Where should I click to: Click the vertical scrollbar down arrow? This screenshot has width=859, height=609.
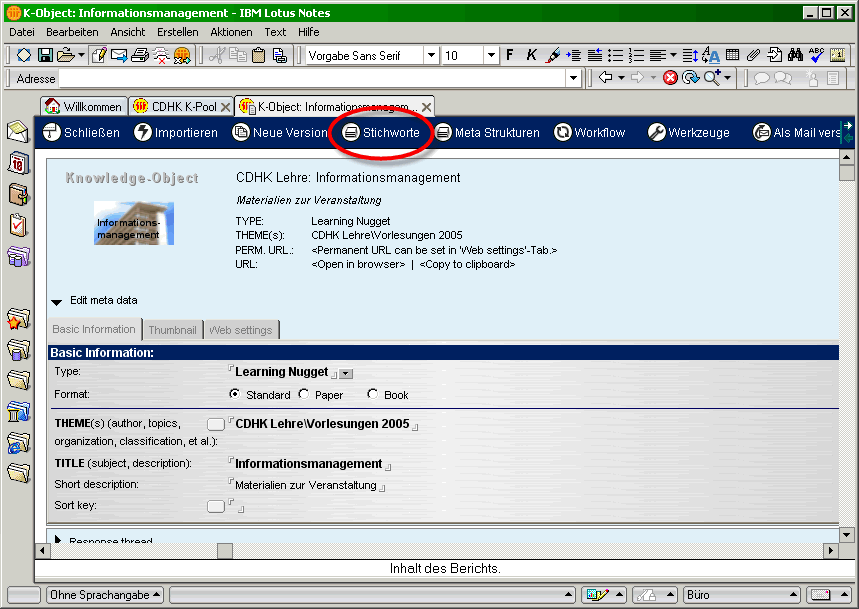846,535
